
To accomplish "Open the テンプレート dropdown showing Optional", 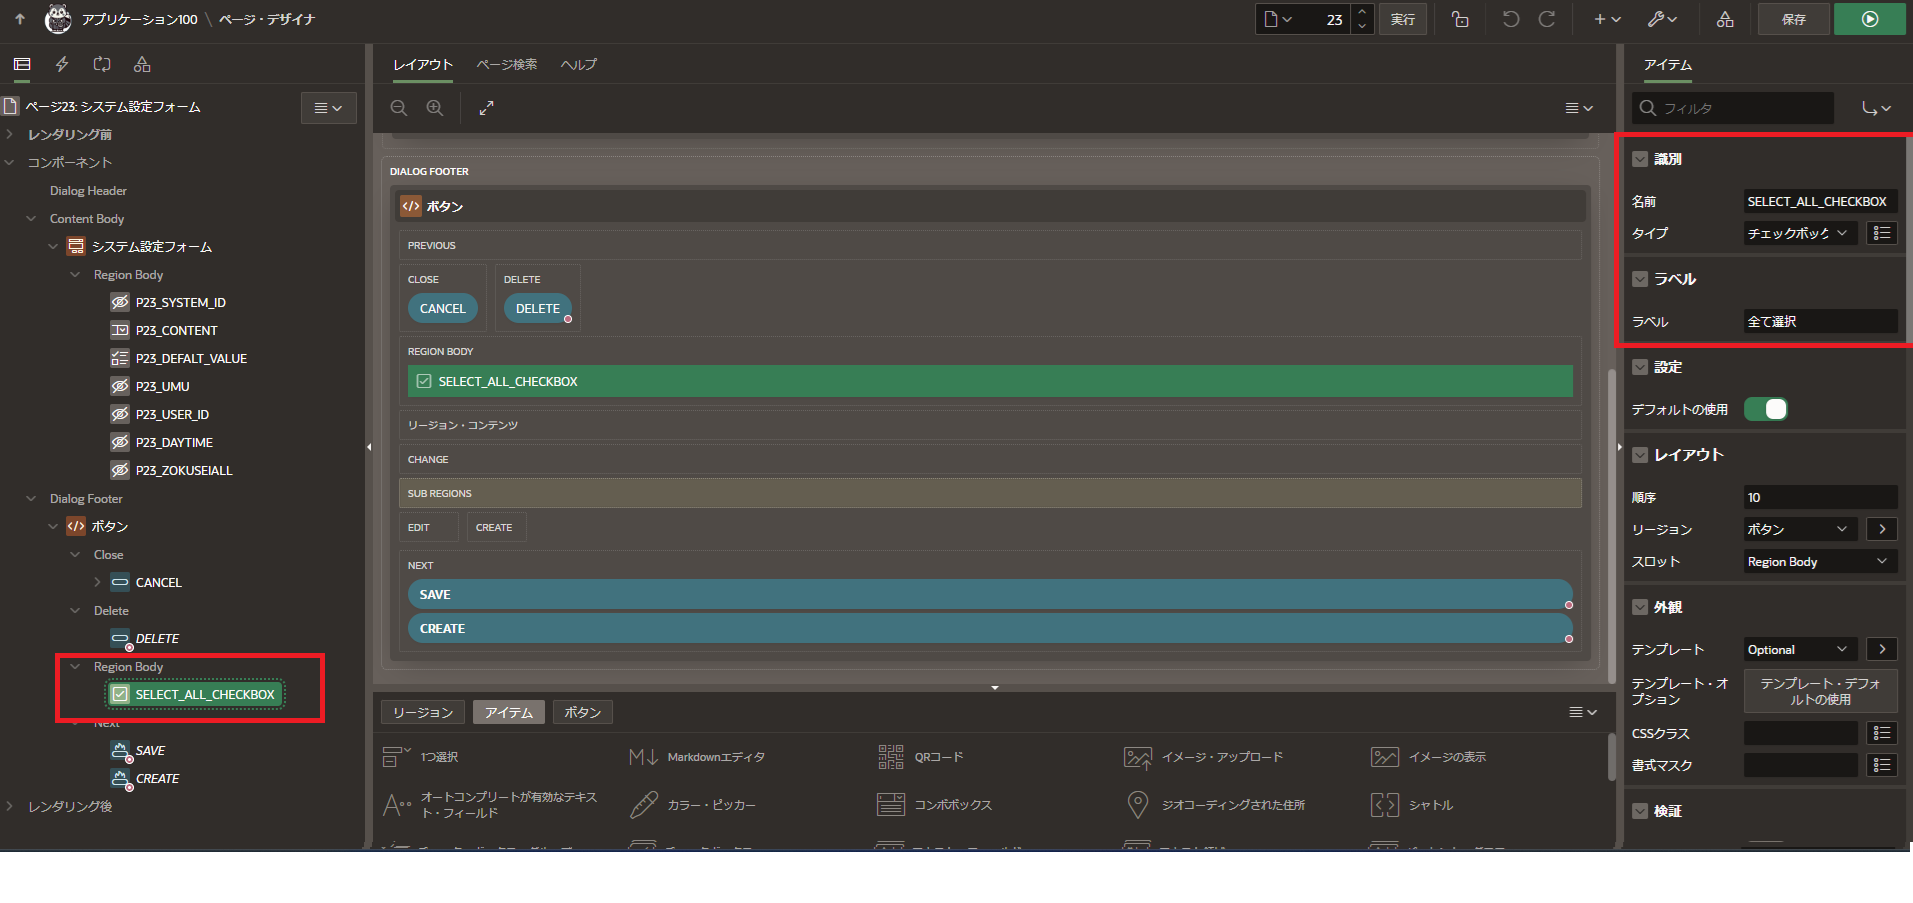I will tap(1800, 649).
